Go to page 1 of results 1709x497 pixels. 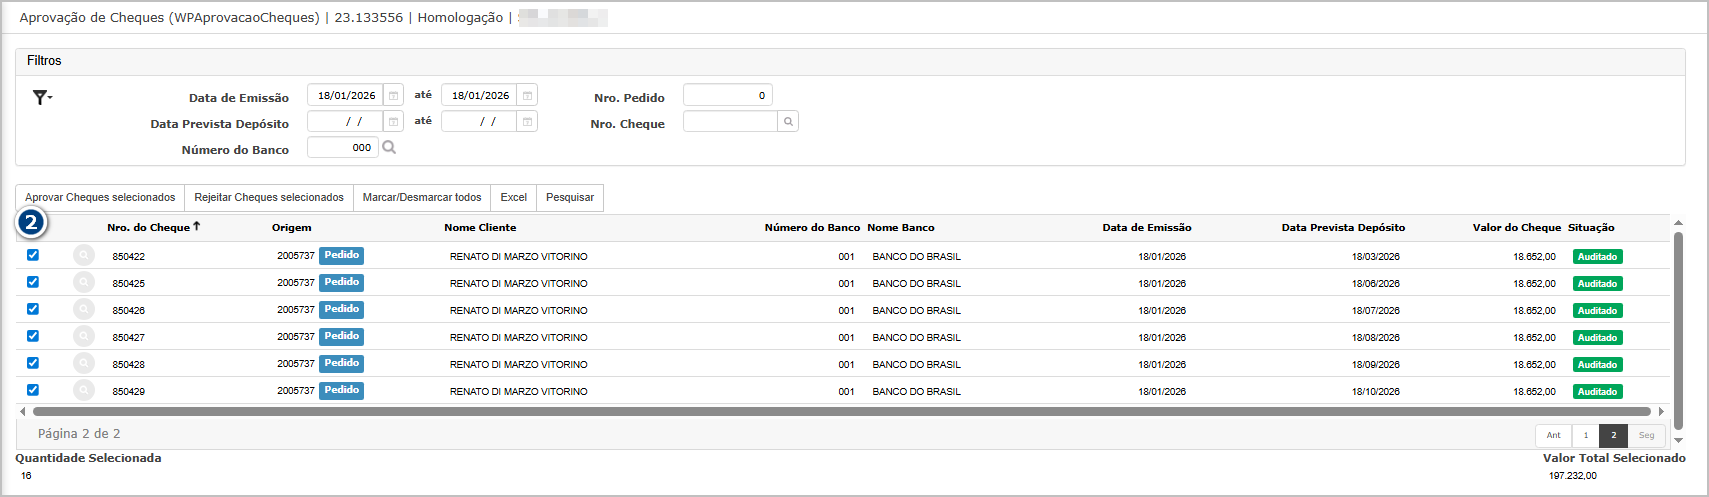click(1585, 435)
